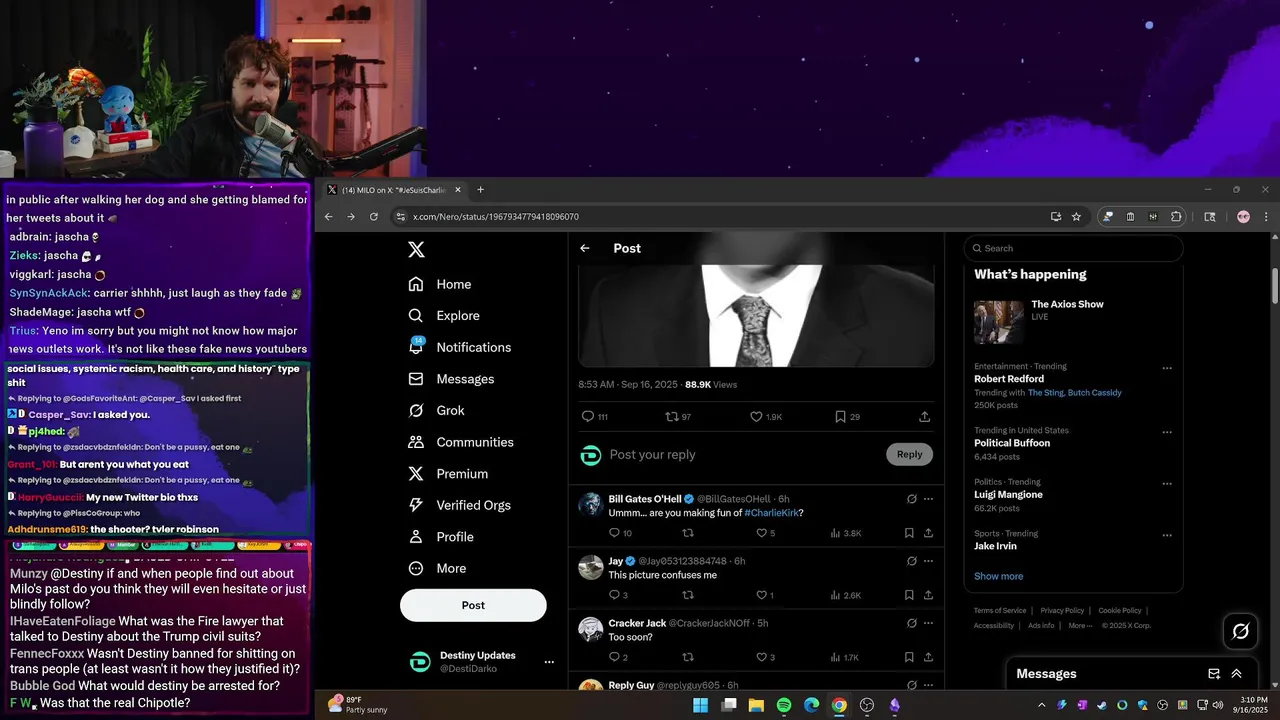Click the X Search box
Image resolution: width=1280 pixels, height=720 pixels.
tap(1073, 248)
